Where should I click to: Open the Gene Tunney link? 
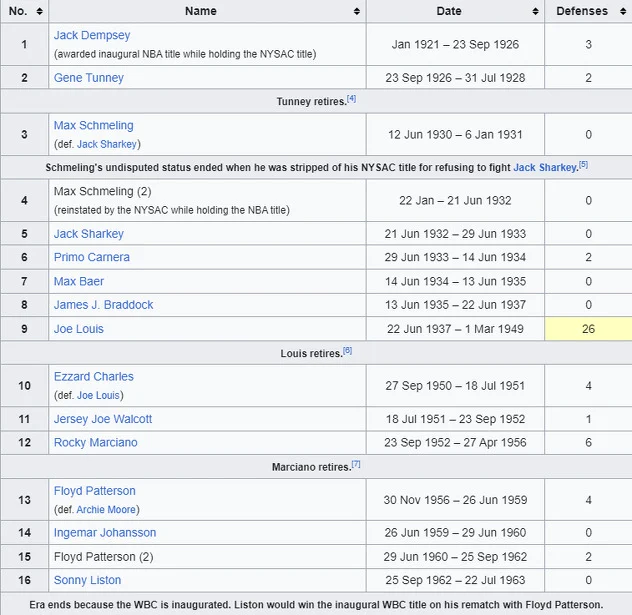pos(88,78)
